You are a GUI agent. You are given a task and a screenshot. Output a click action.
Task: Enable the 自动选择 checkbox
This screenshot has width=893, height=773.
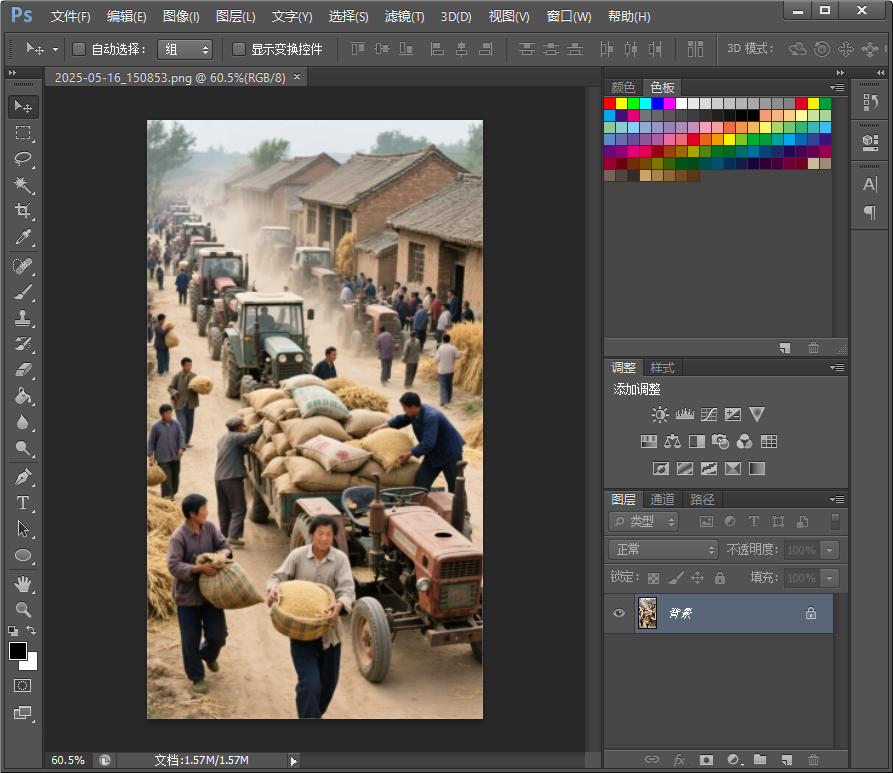80,49
